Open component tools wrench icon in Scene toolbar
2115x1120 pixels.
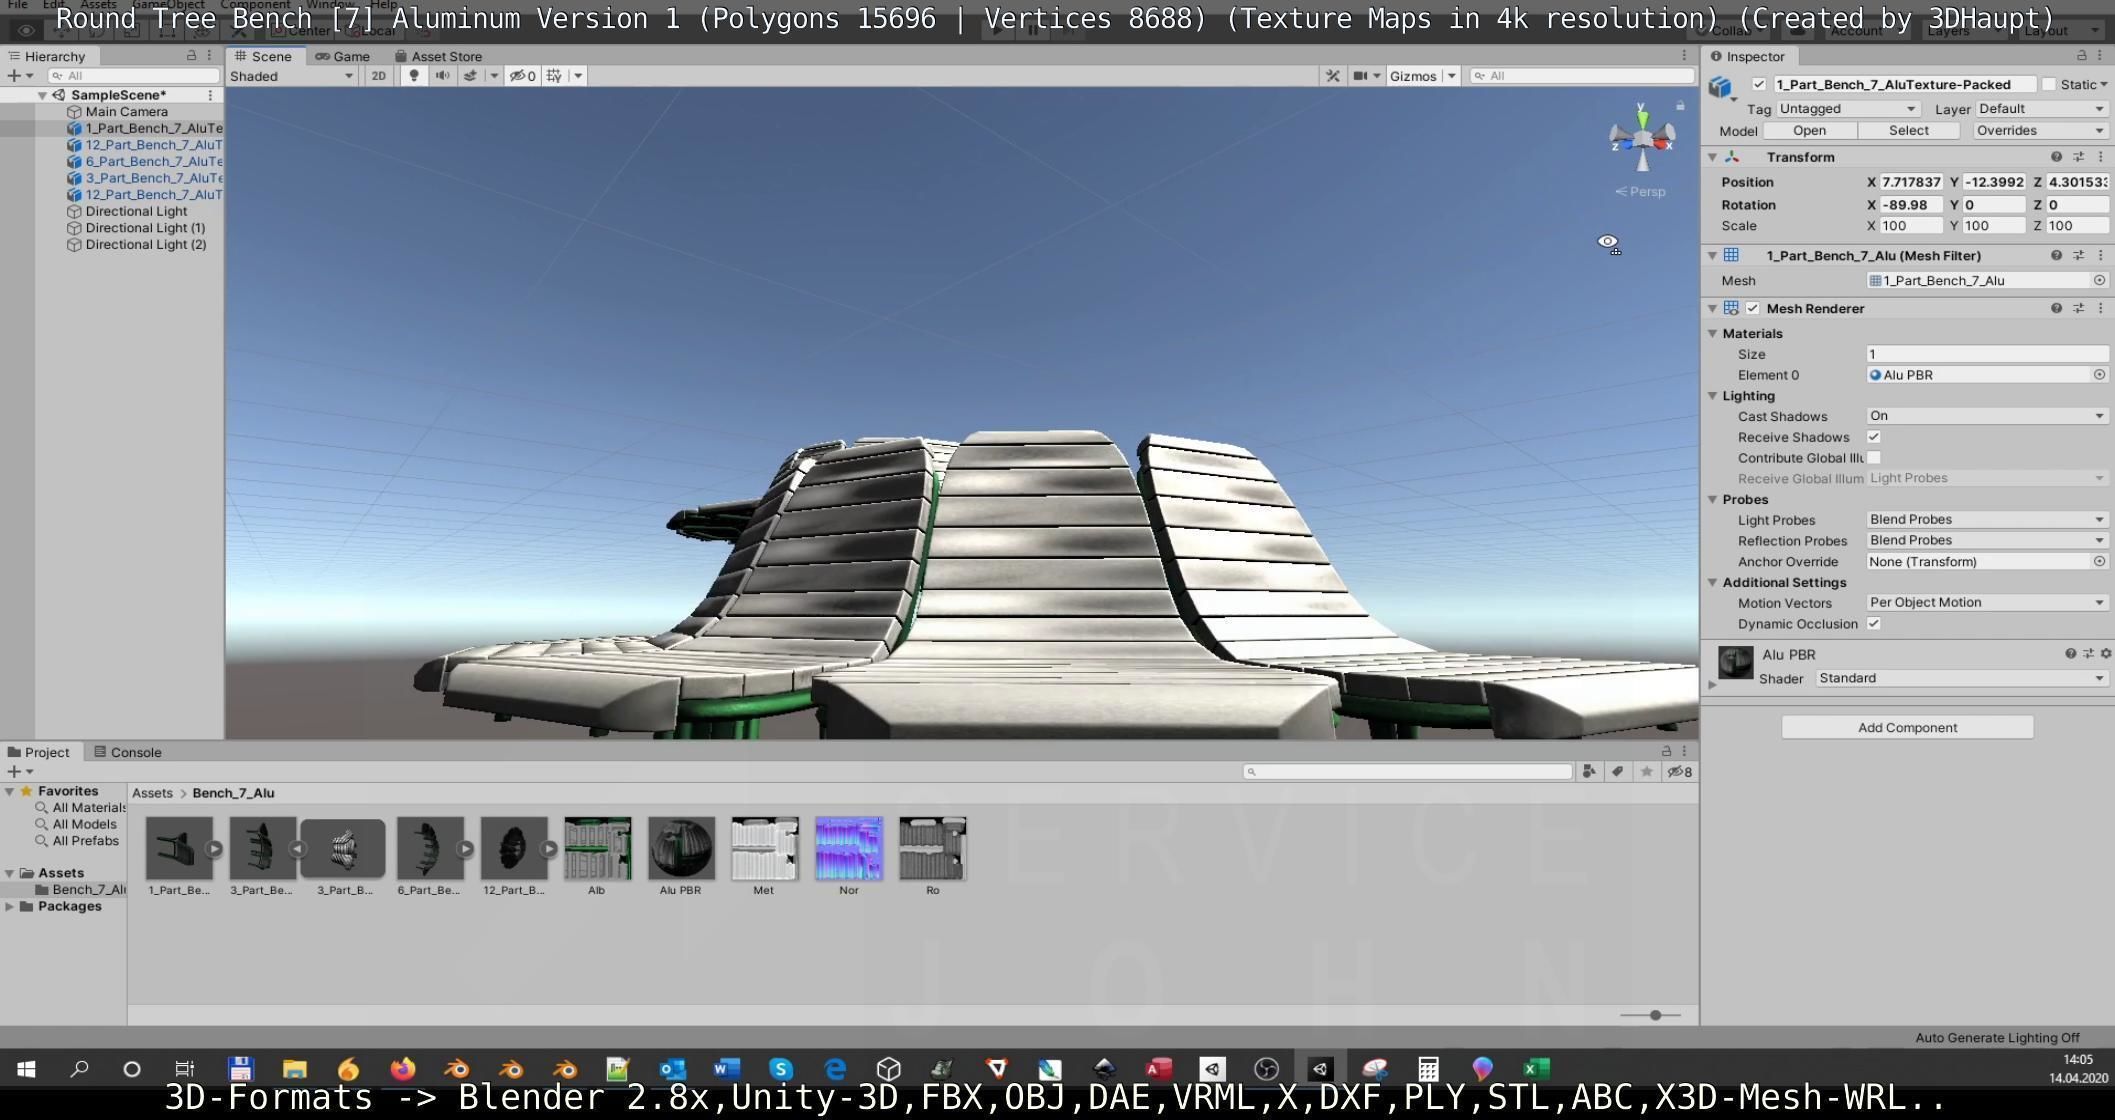click(x=1332, y=76)
